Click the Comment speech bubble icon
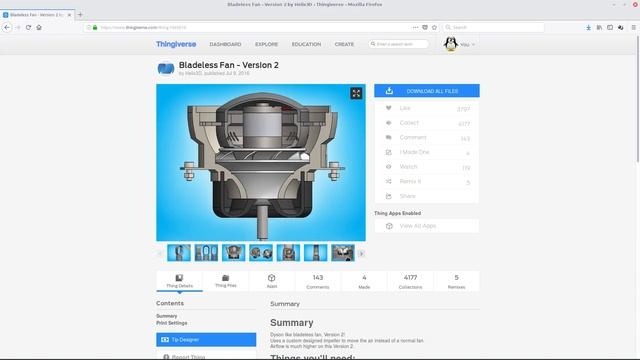Screen dimensions: 640x360 [x=389, y=138]
